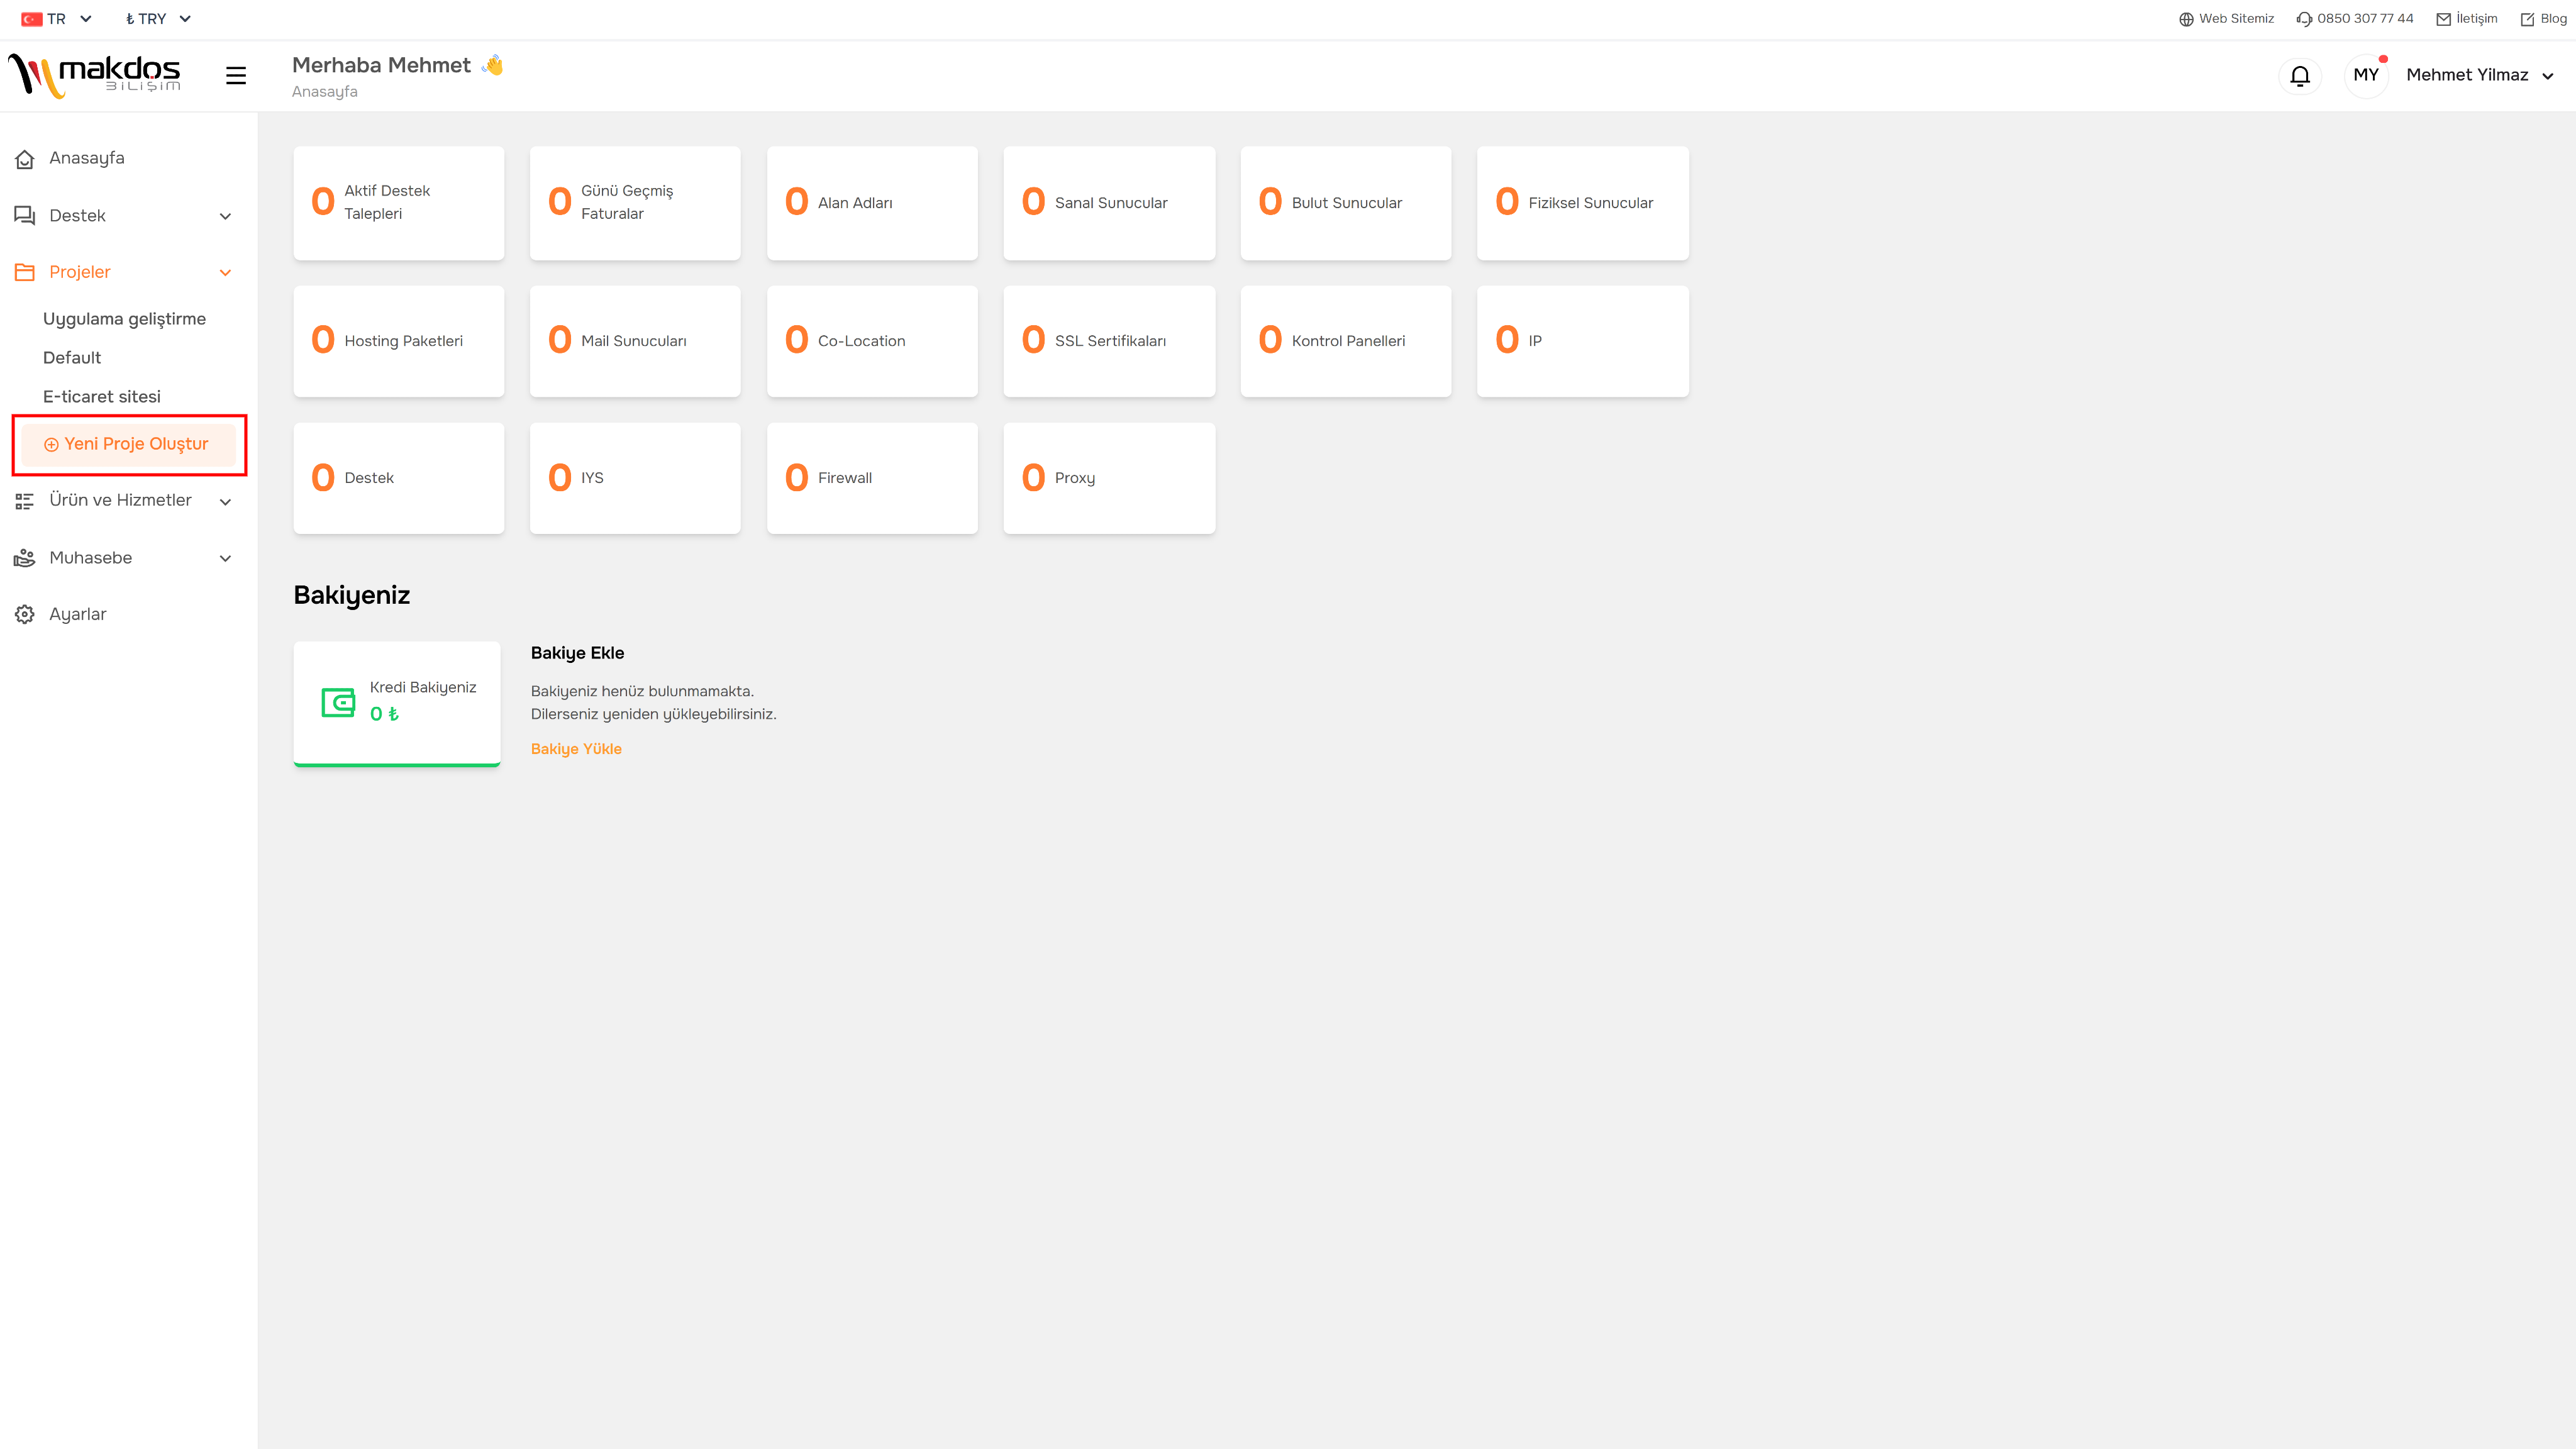This screenshot has height=1449, width=2576.
Task: Click the Bakiye Yükle link
Action: [x=576, y=749]
